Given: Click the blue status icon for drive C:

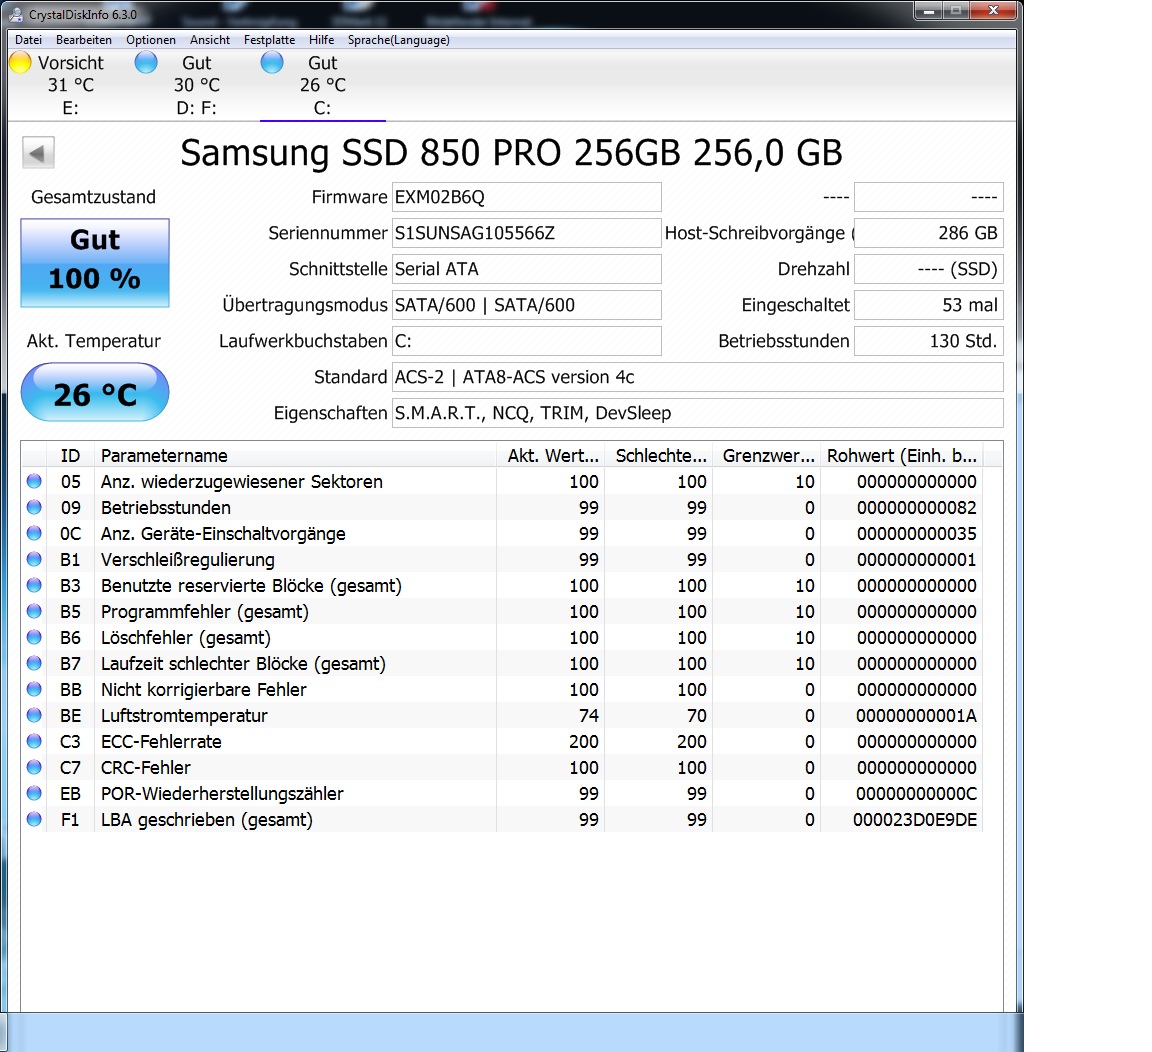Looking at the screenshot, I should click(272, 63).
